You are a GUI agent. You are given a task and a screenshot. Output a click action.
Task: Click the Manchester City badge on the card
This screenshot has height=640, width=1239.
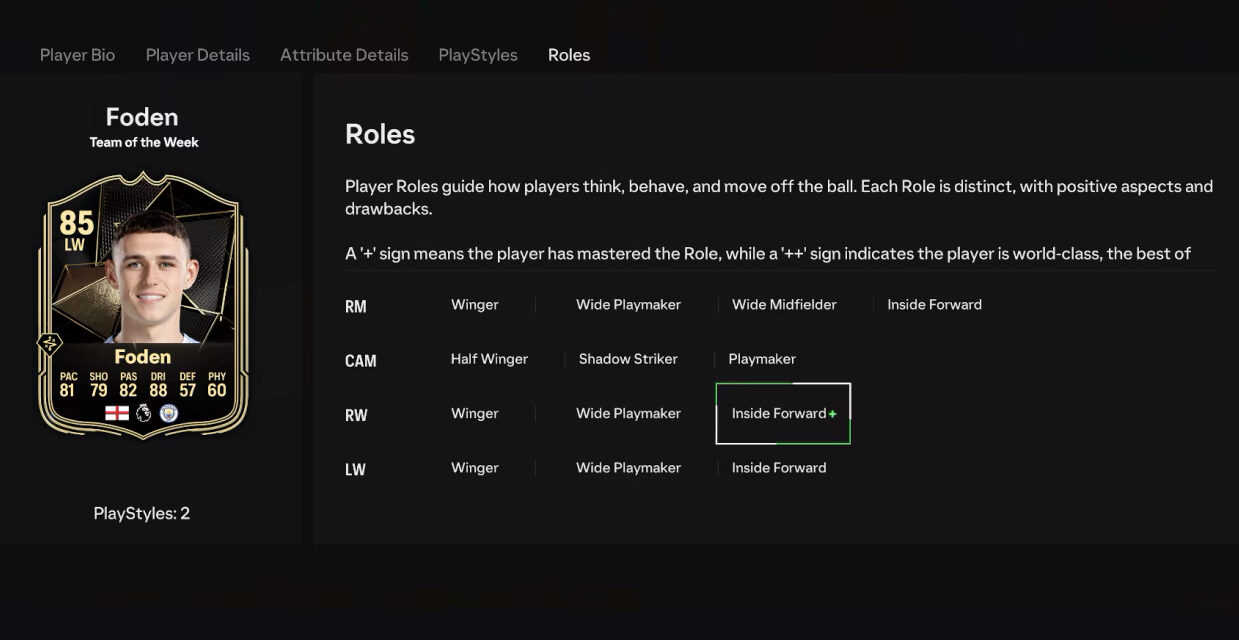(x=169, y=412)
